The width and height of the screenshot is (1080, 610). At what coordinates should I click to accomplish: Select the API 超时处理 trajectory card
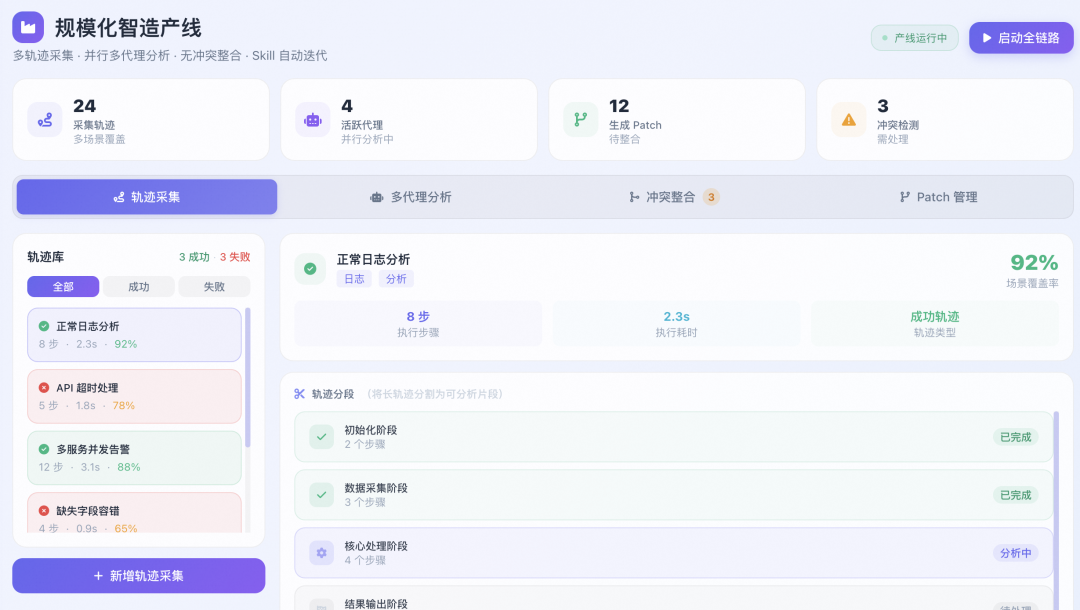coord(134,396)
